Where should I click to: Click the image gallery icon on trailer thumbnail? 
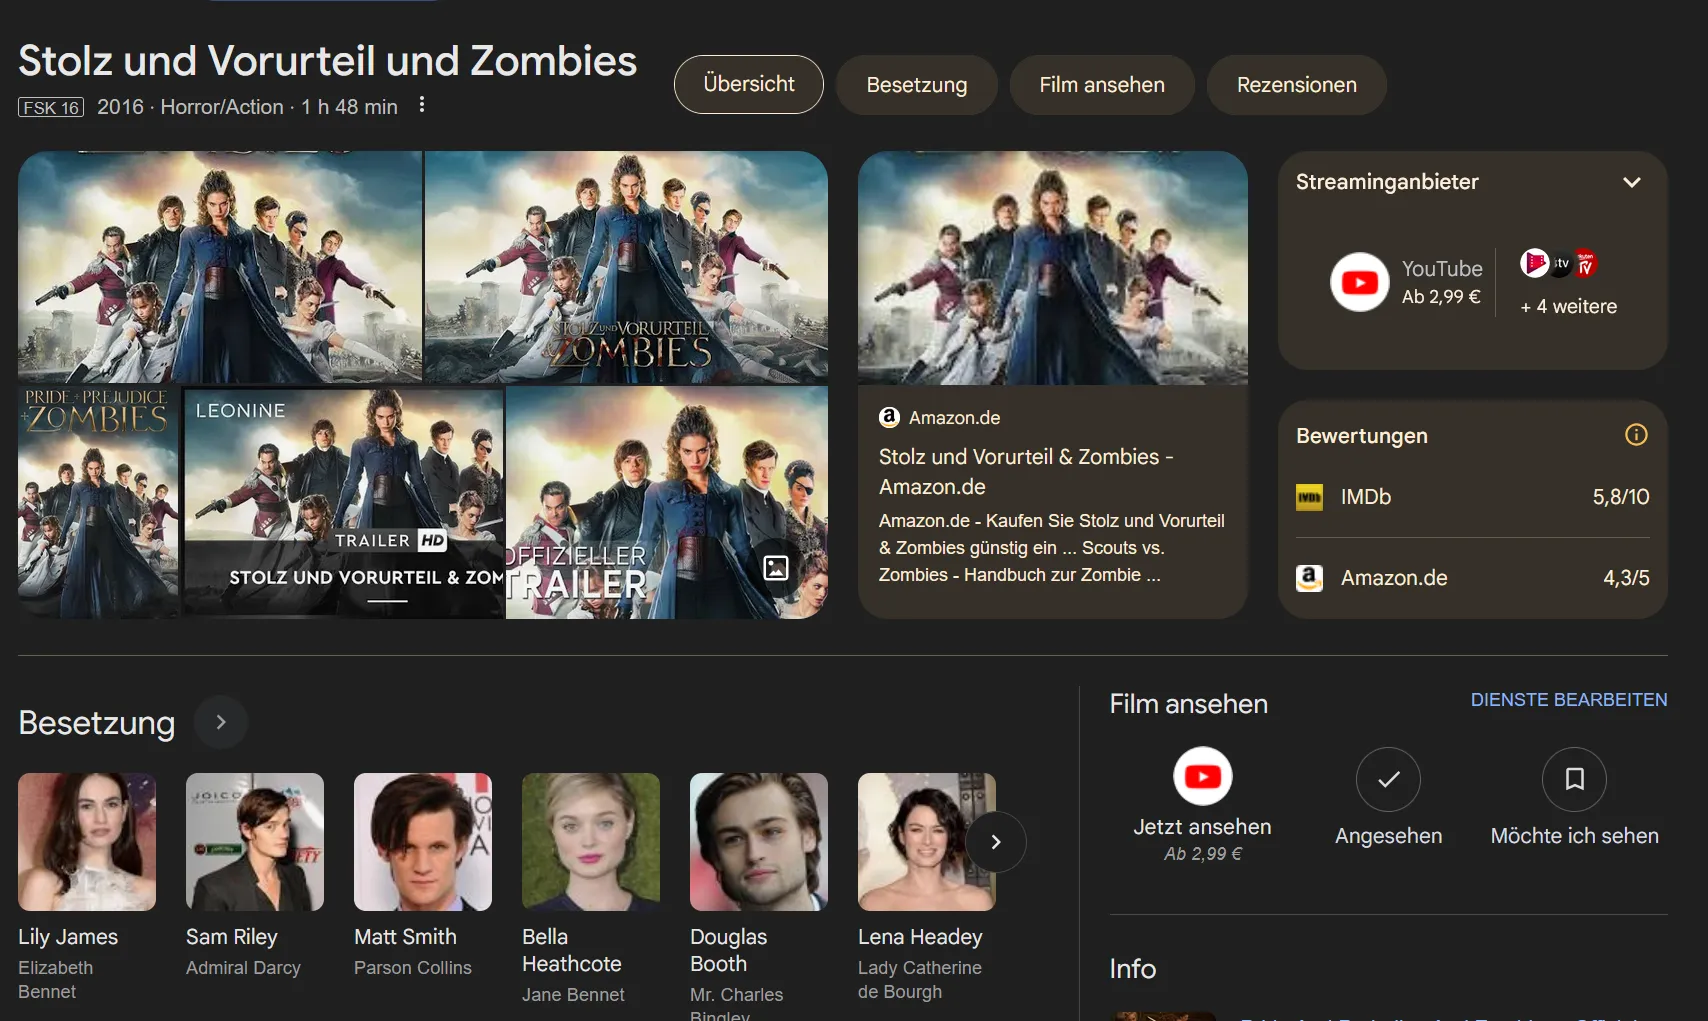(x=776, y=568)
